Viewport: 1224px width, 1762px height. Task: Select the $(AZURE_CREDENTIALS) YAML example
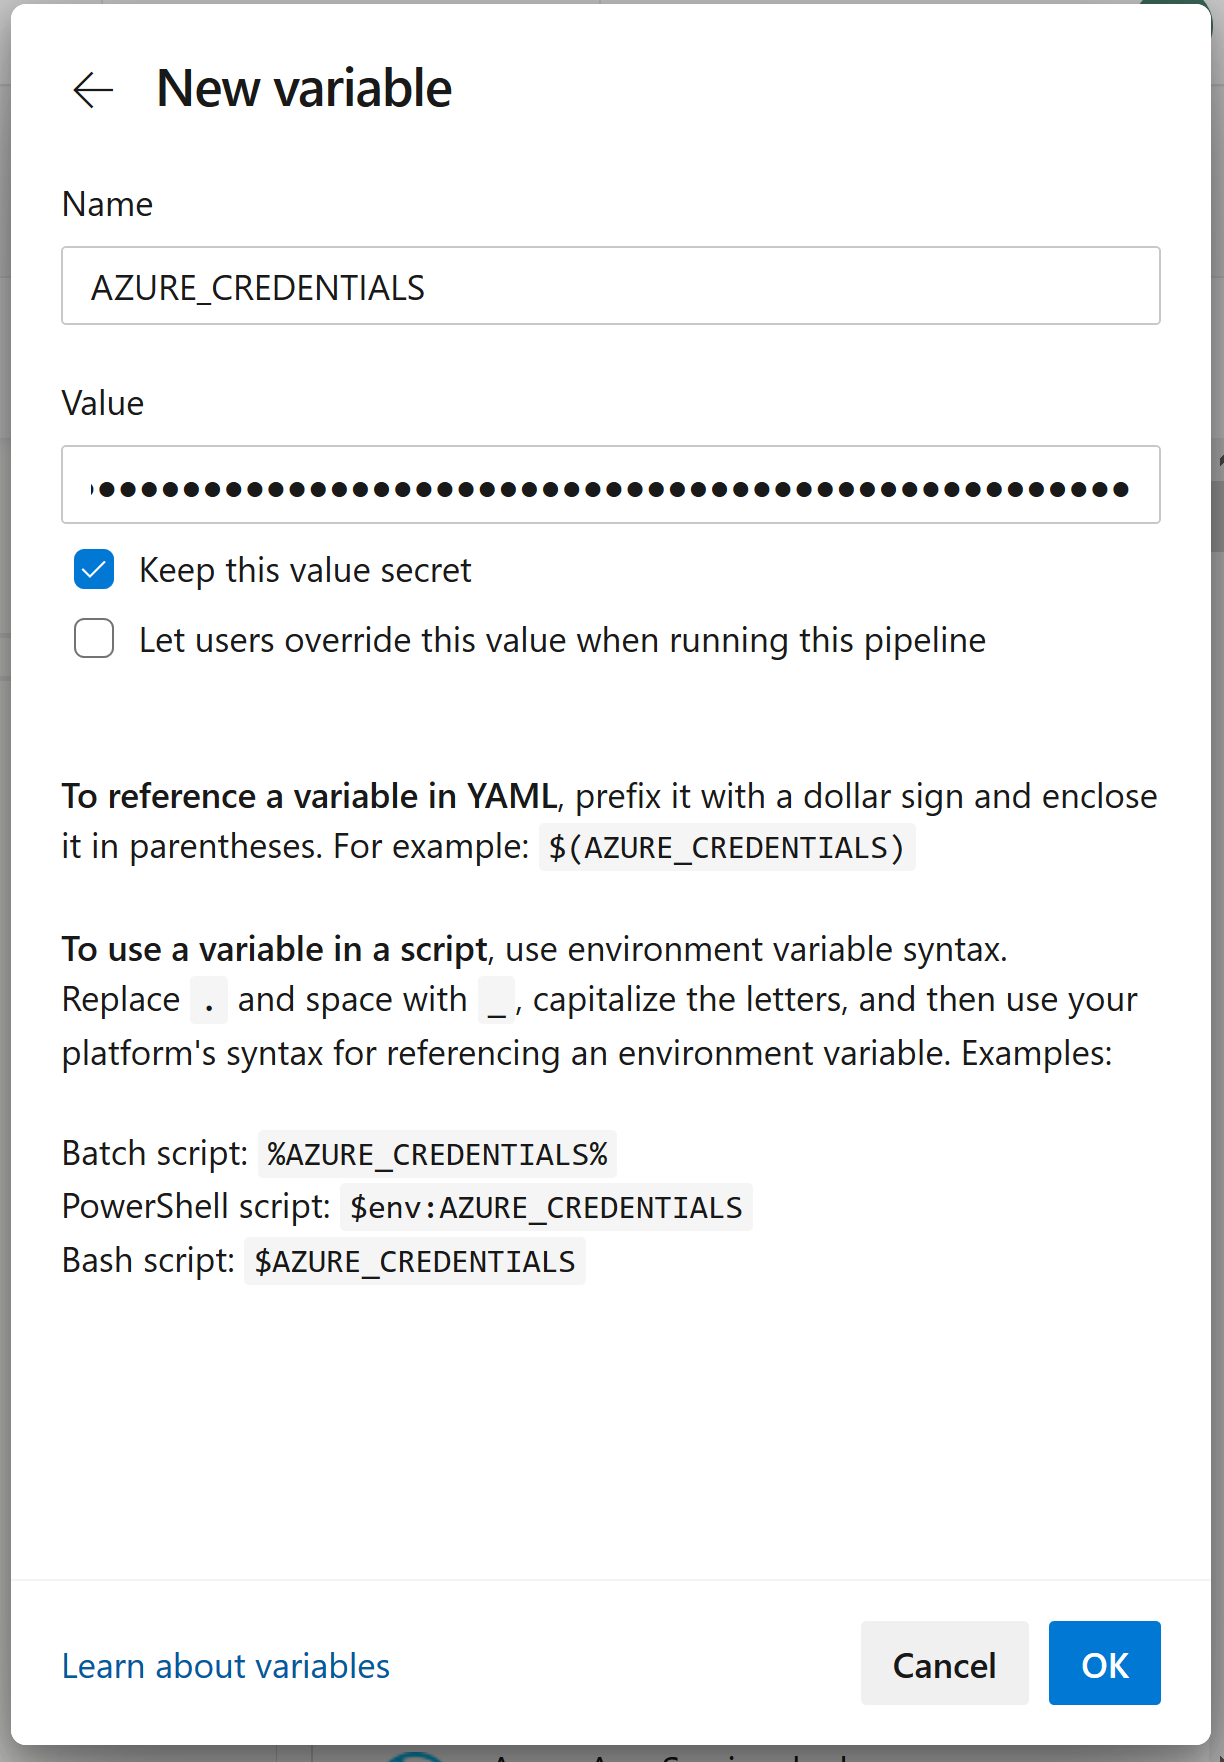[726, 847]
